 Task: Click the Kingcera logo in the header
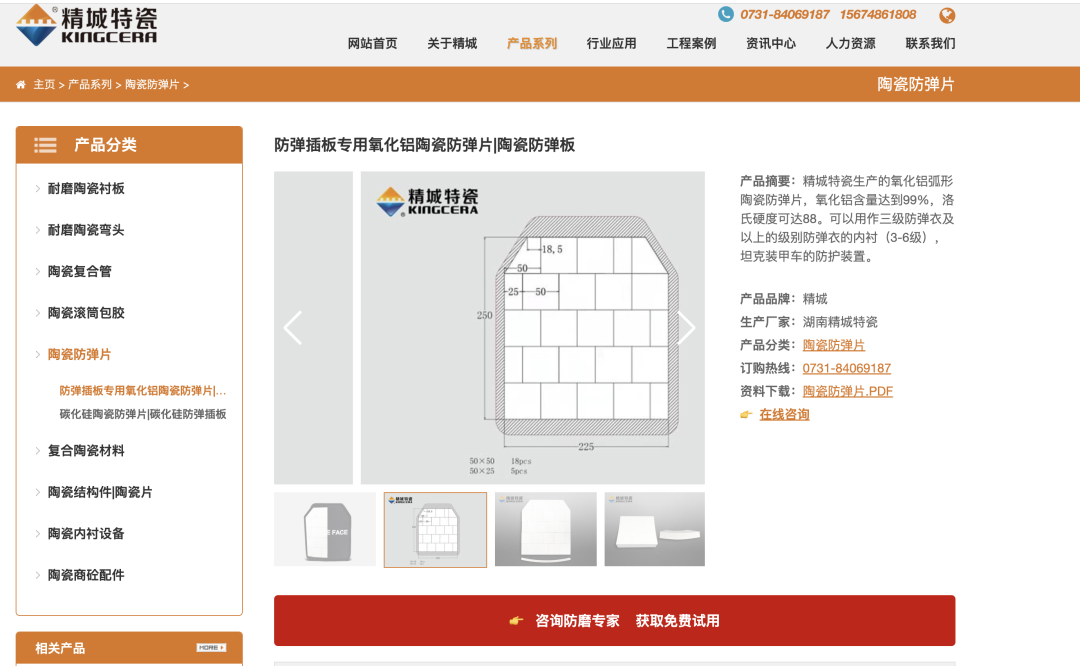point(87,25)
